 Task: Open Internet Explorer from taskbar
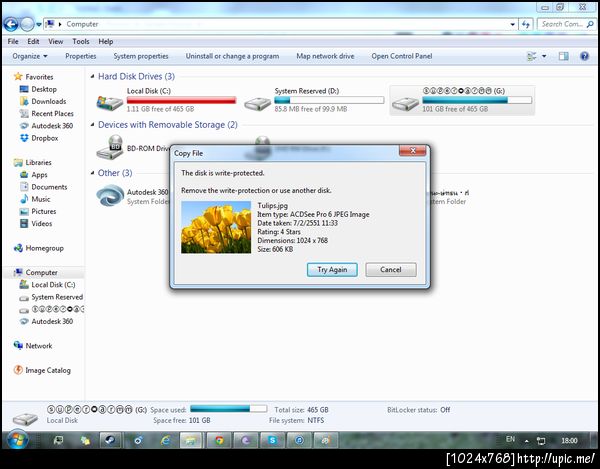[165, 440]
